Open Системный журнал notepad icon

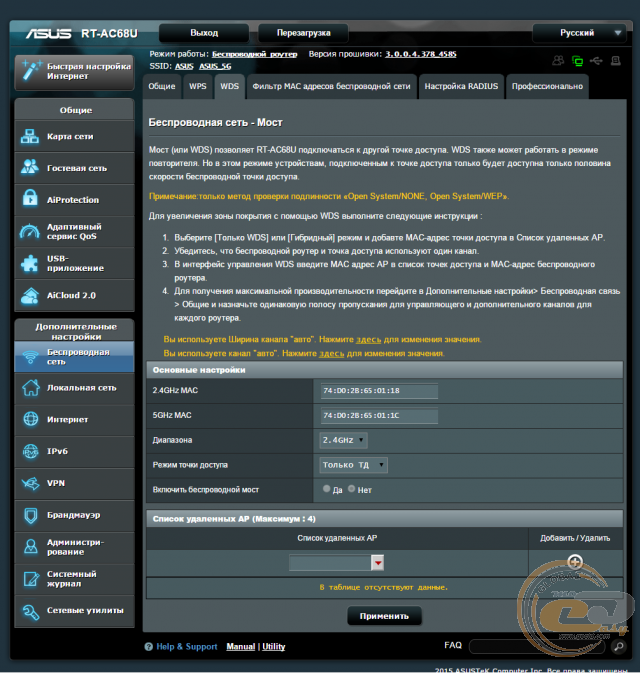point(31,579)
